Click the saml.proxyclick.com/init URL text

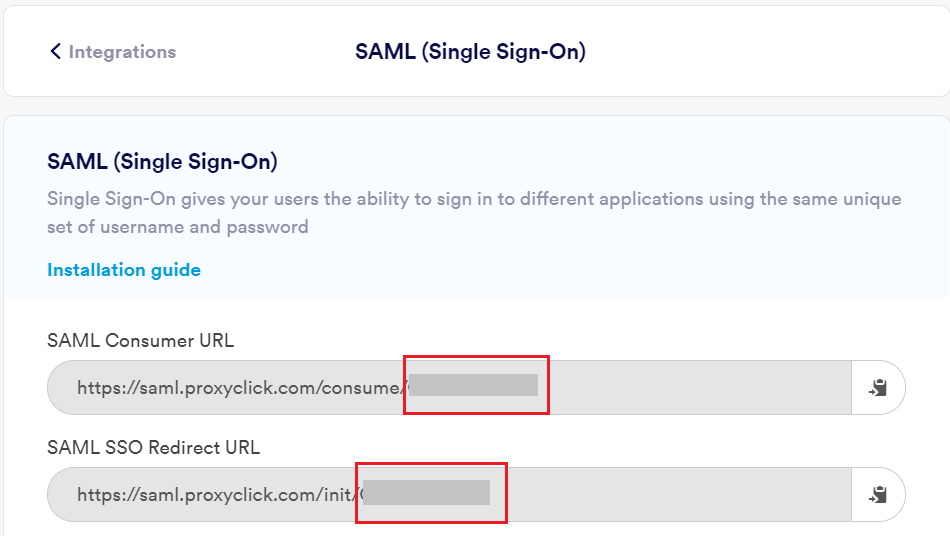point(216,494)
